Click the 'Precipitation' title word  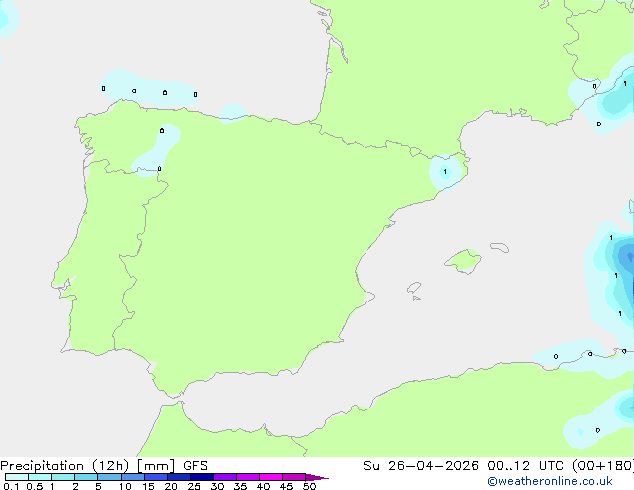tap(42, 466)
